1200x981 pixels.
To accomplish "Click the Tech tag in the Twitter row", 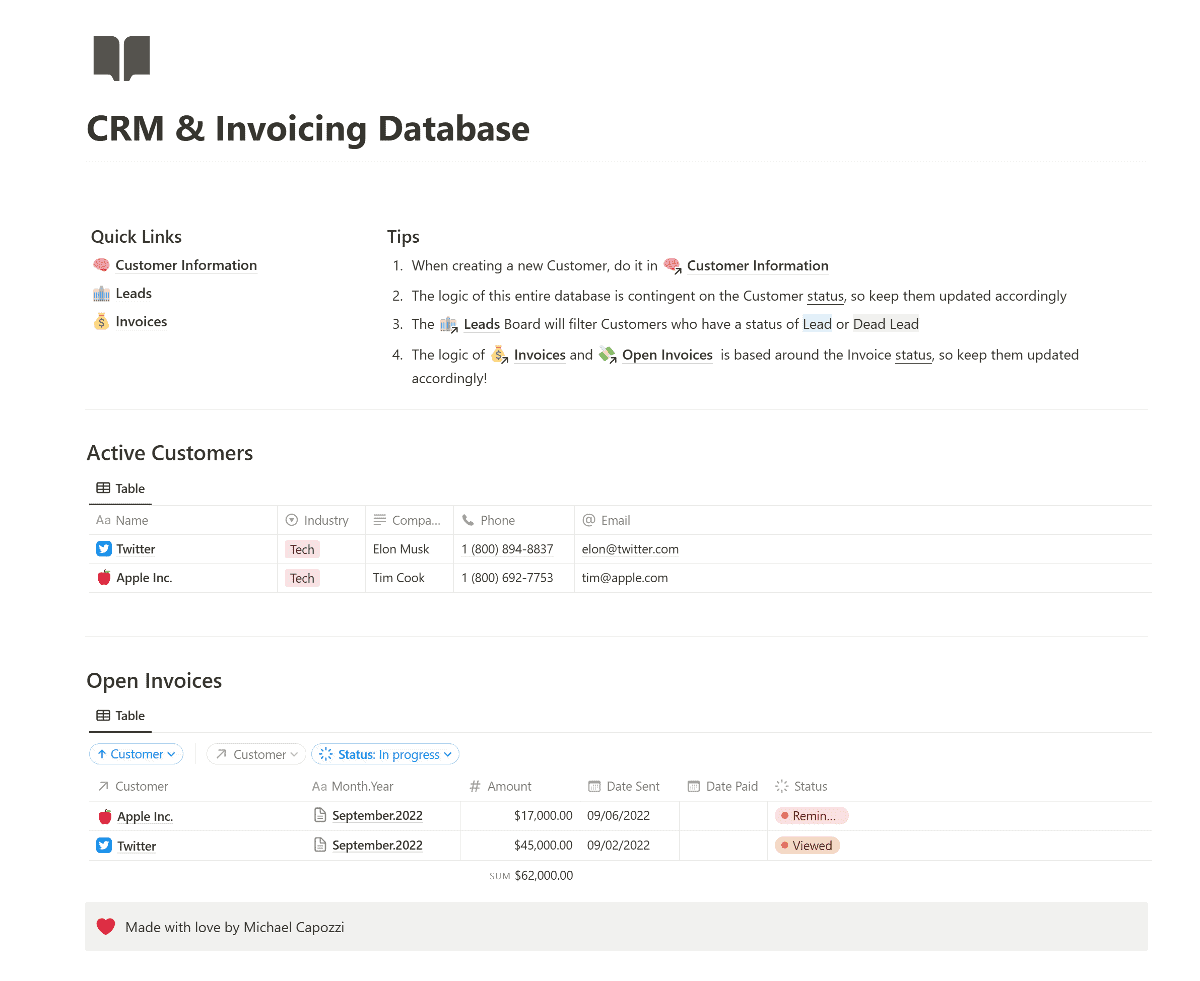I will (302, 549).
